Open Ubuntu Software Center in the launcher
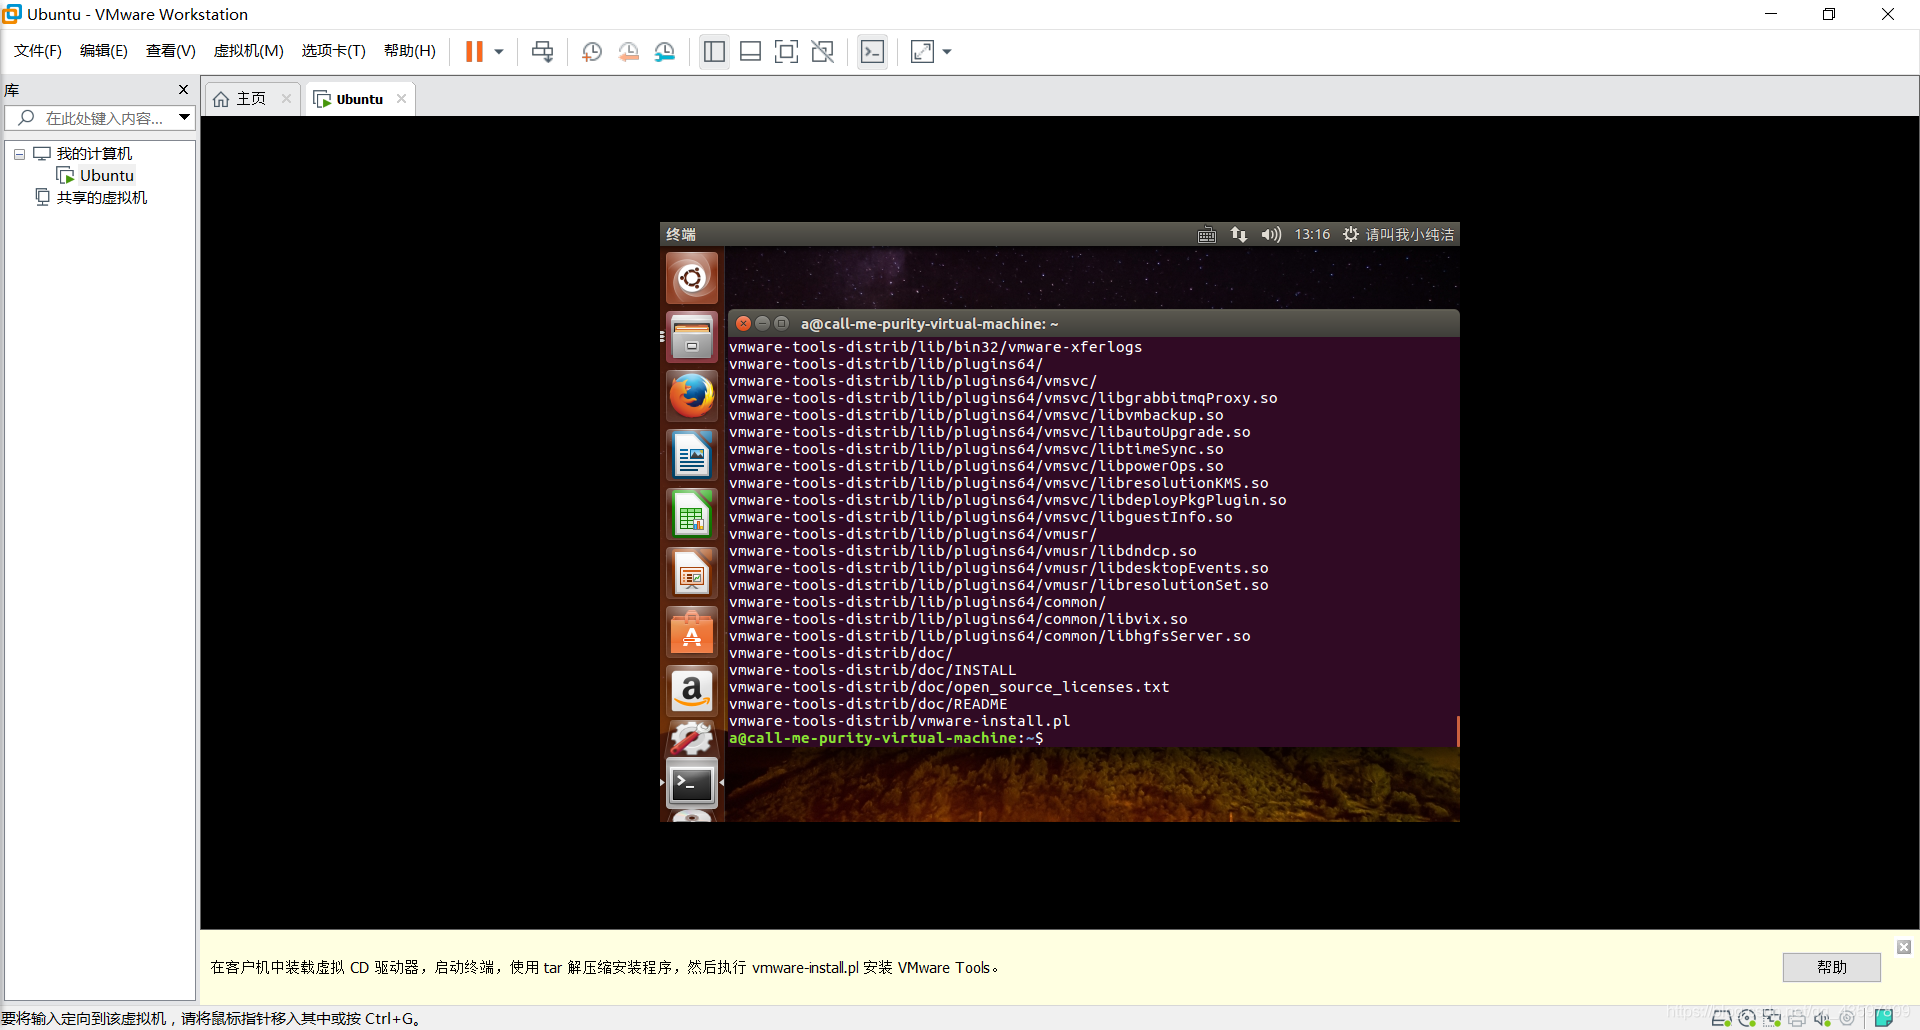Screen dimensions: 1920x1030 click(692, 632)
